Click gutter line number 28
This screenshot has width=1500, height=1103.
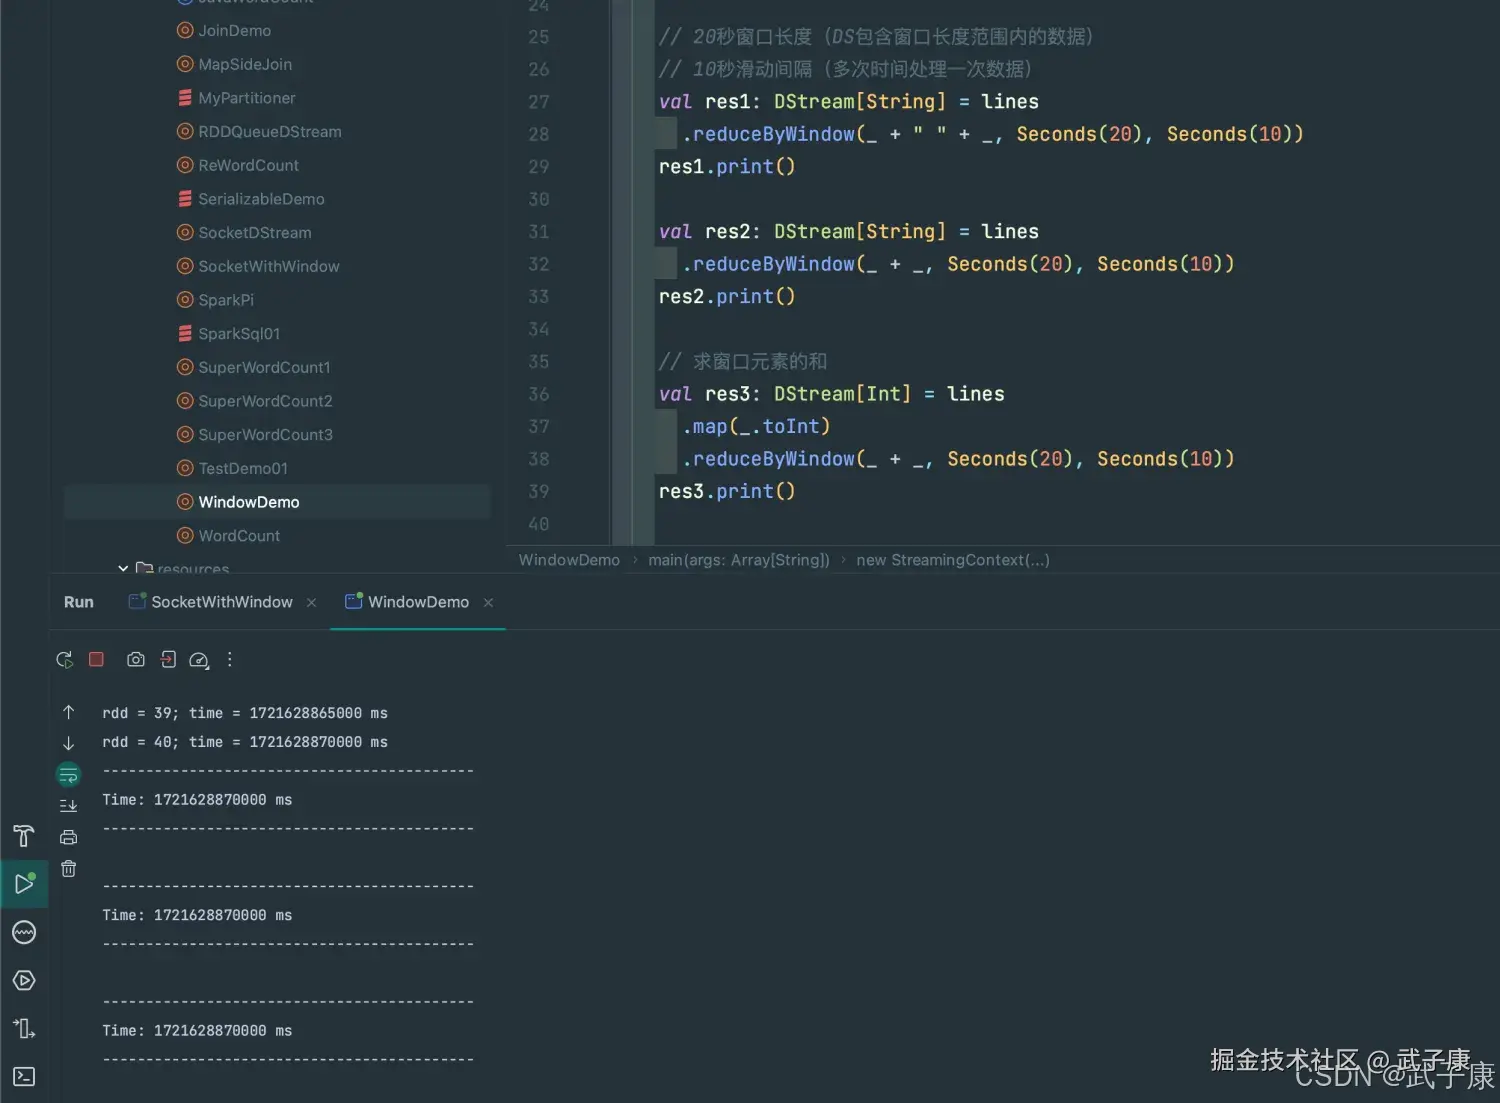[x=538, y=134]
